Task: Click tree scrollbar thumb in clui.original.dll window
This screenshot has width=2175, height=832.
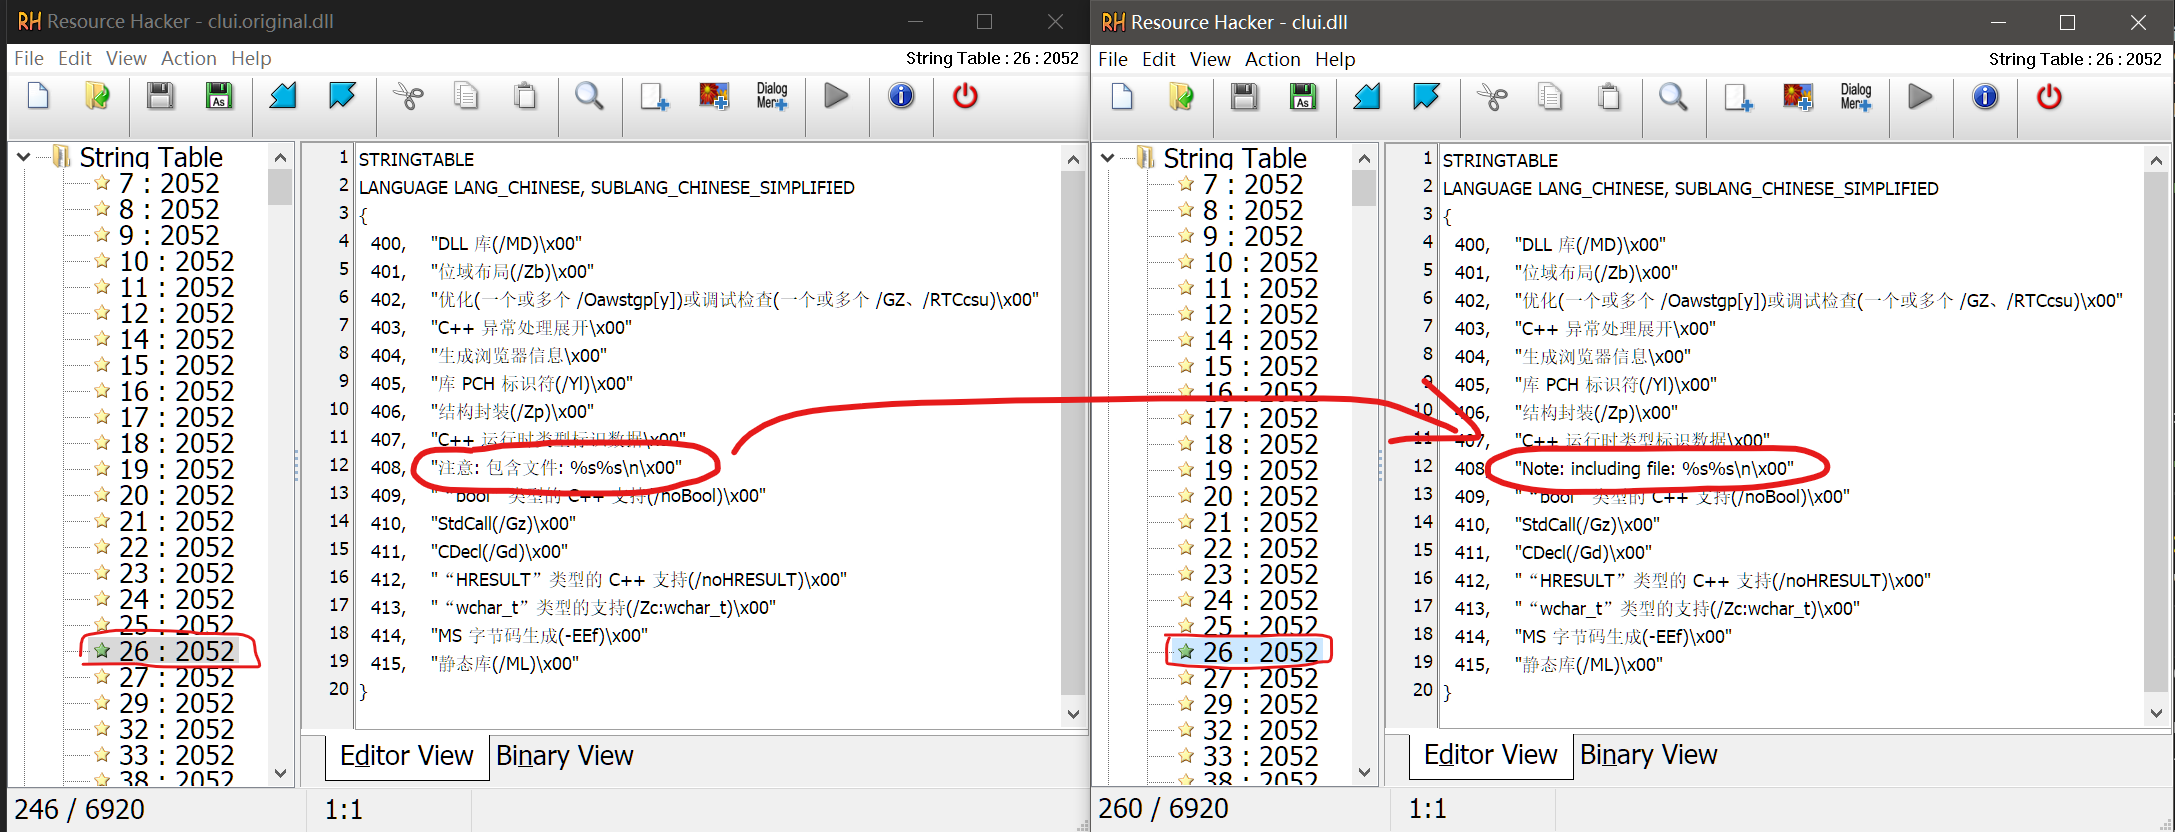Action: click(x=280, y=187)
